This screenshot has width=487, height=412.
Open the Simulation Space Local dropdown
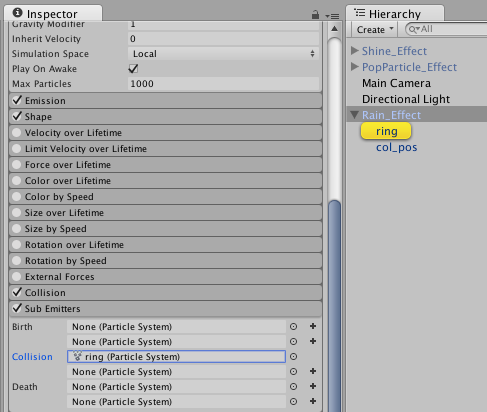pyautogui.click(x=223, y=54)
